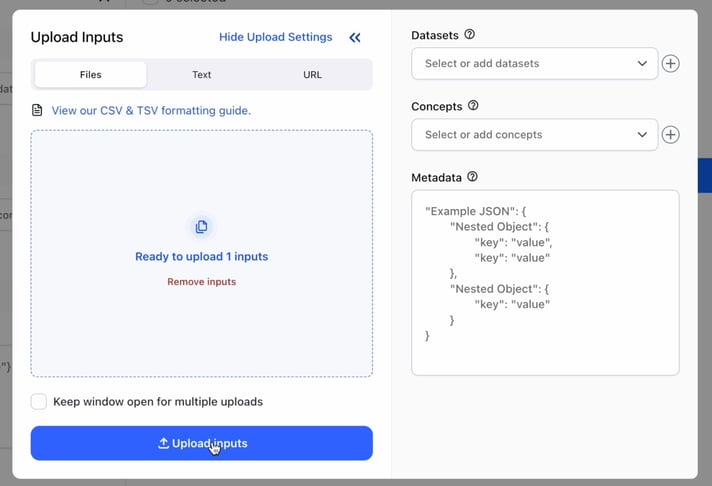Viewport: 712px width, 486px height.
Task: Enable Keep window open for multiple uploads
Action: click(39, 402)
